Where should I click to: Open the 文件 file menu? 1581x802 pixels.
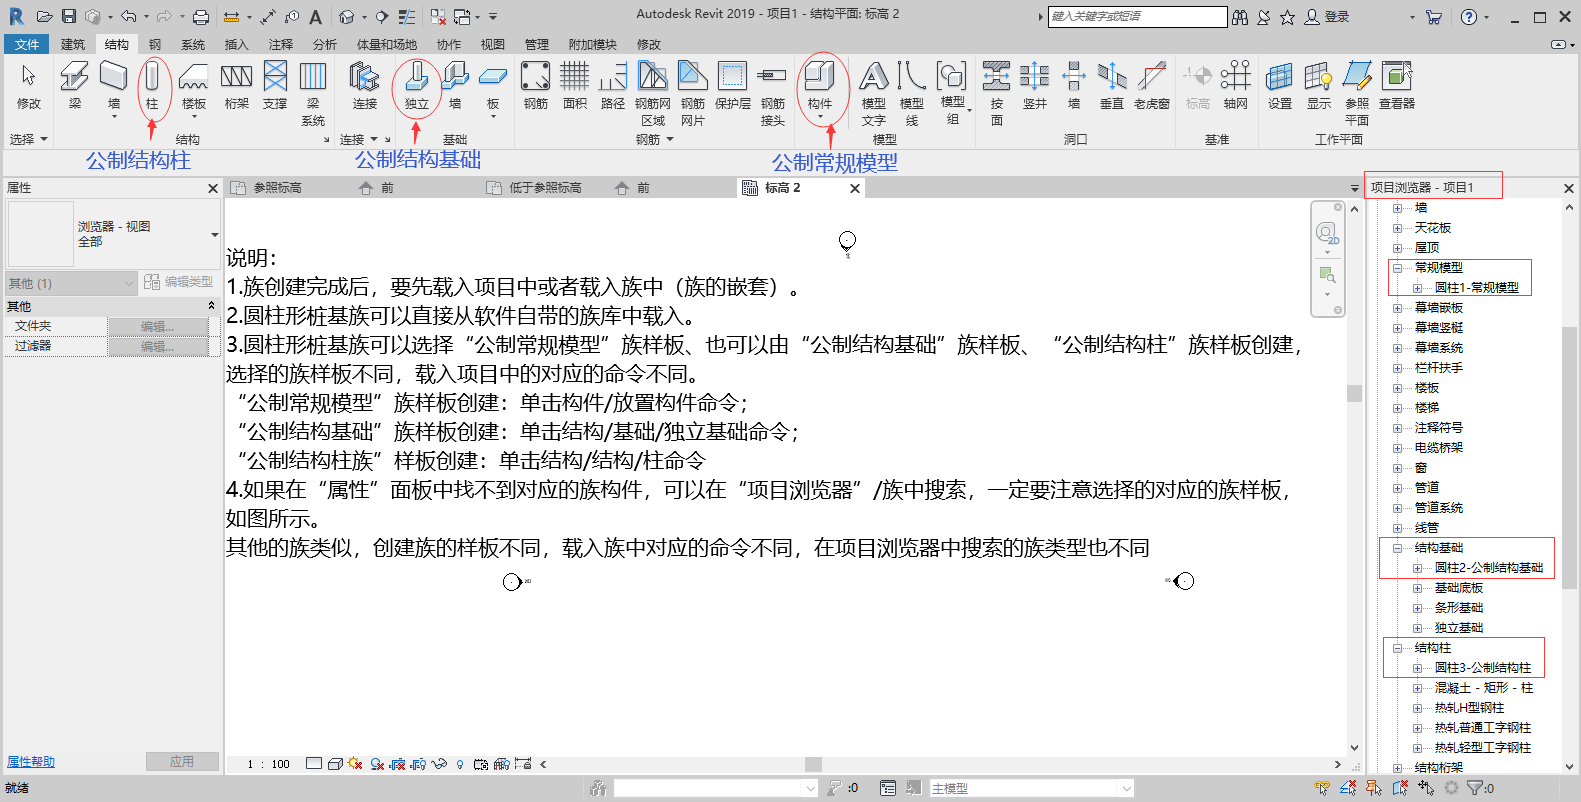[27, 44]
